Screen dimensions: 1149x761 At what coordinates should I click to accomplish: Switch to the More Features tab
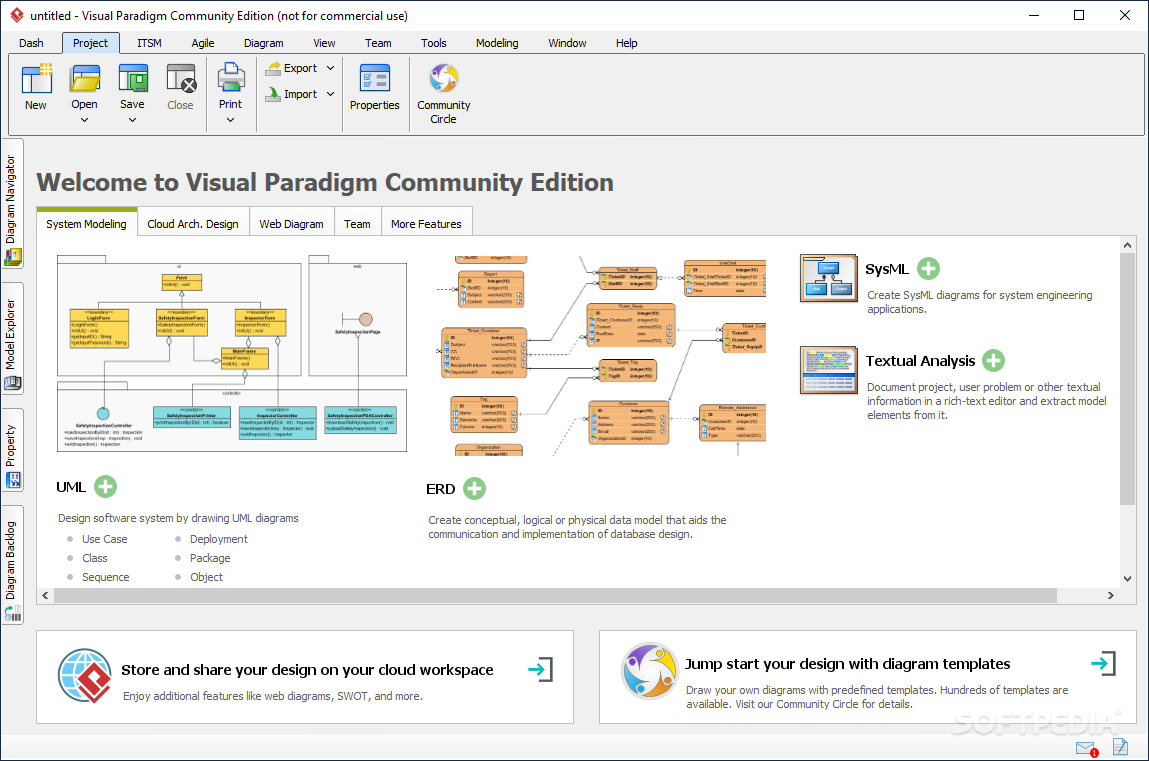coord(426,224)
